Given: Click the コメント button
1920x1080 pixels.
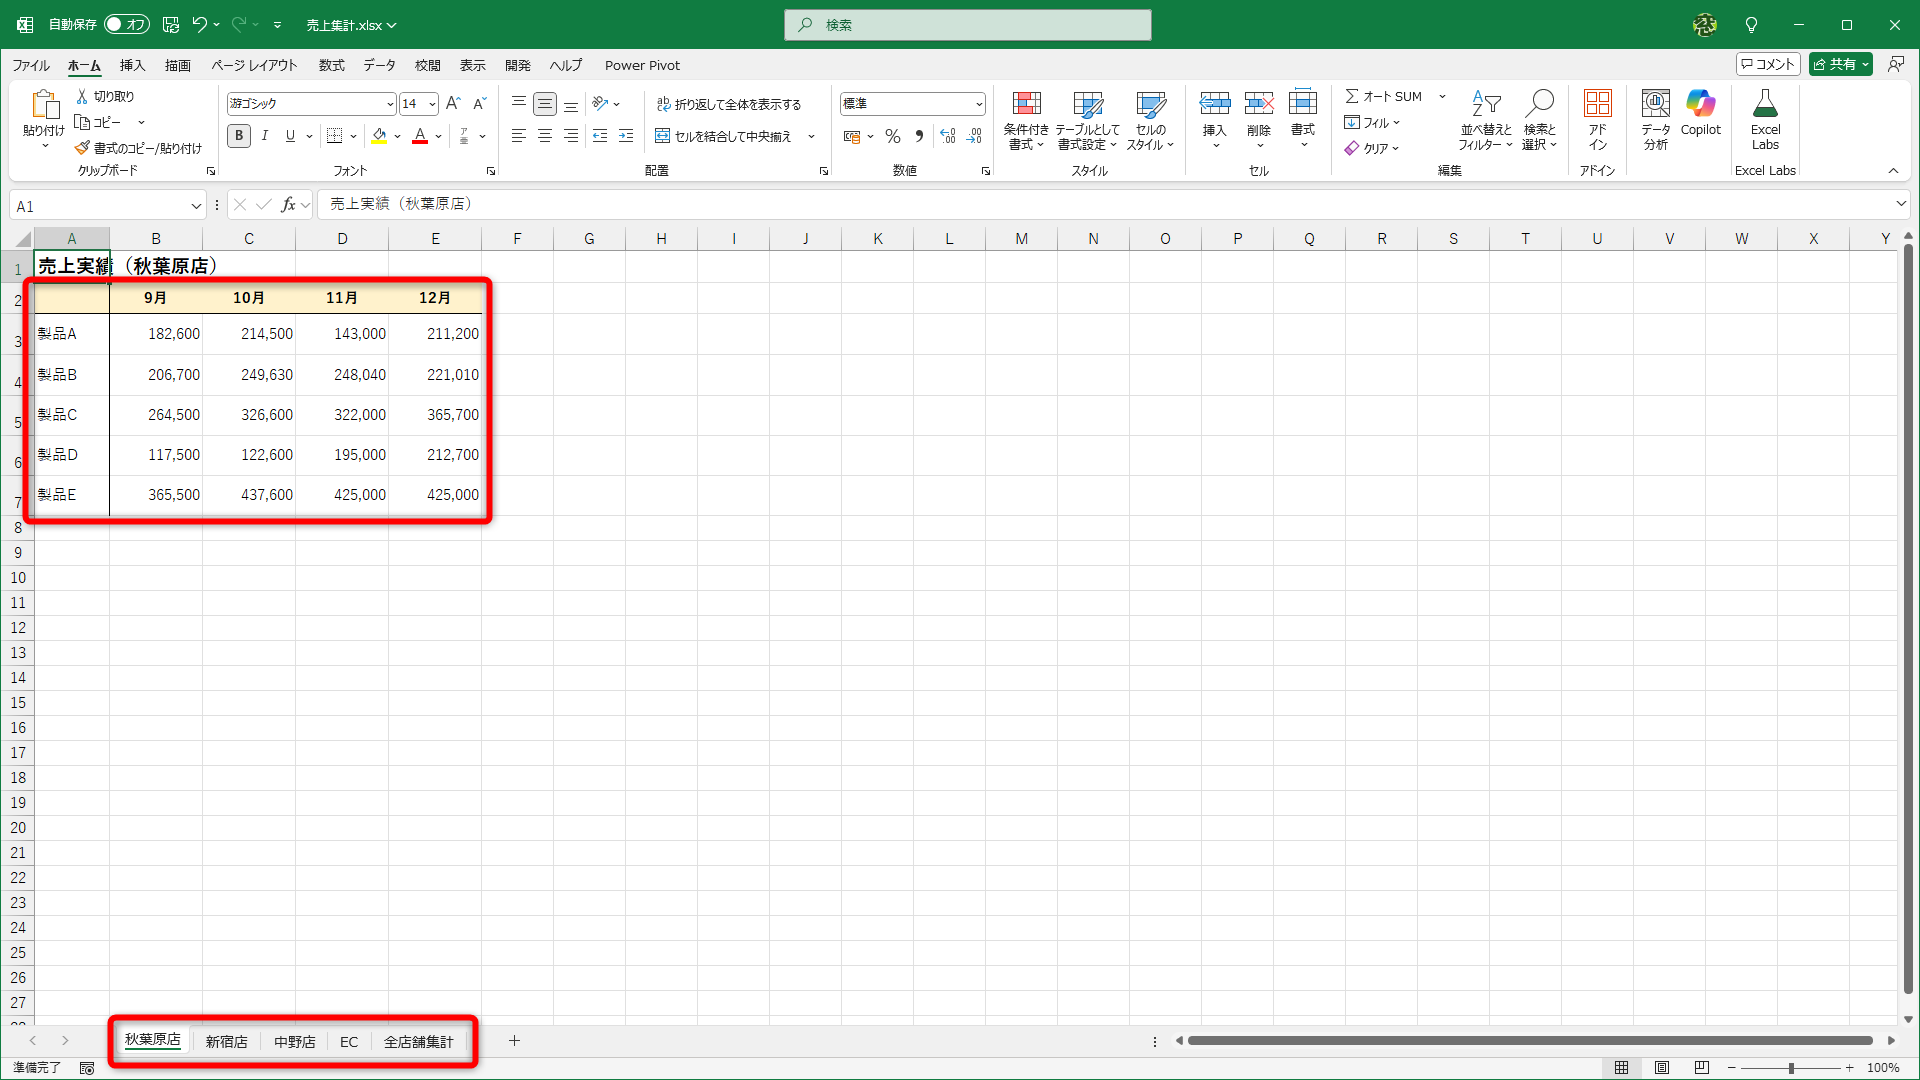Looking at the screenshot, I should (x=1768, y=64).
